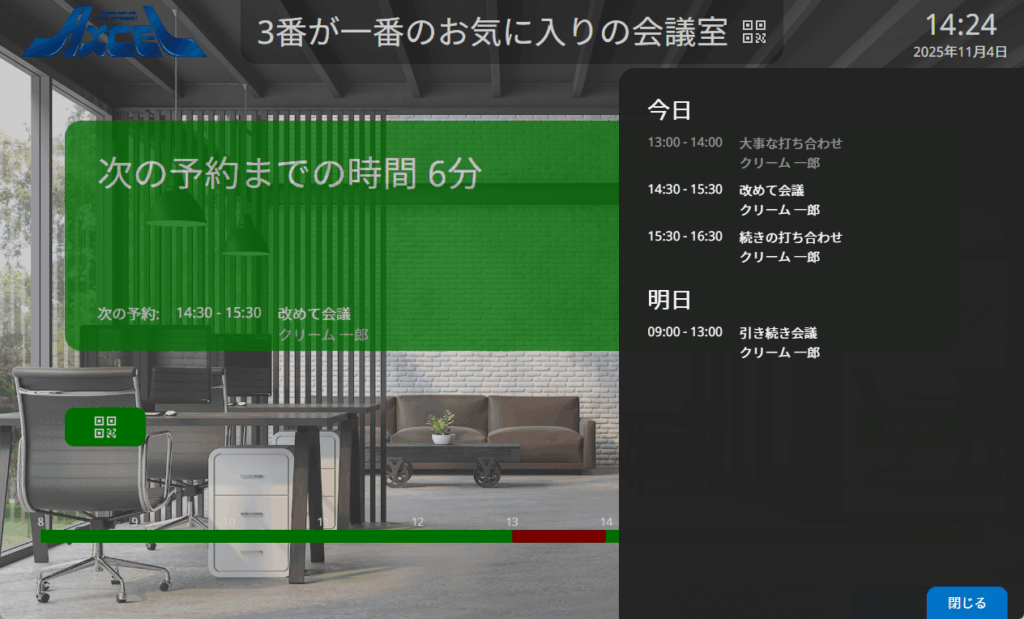Click the long green free segment on timeline
1024x619 pixels.
275,536
